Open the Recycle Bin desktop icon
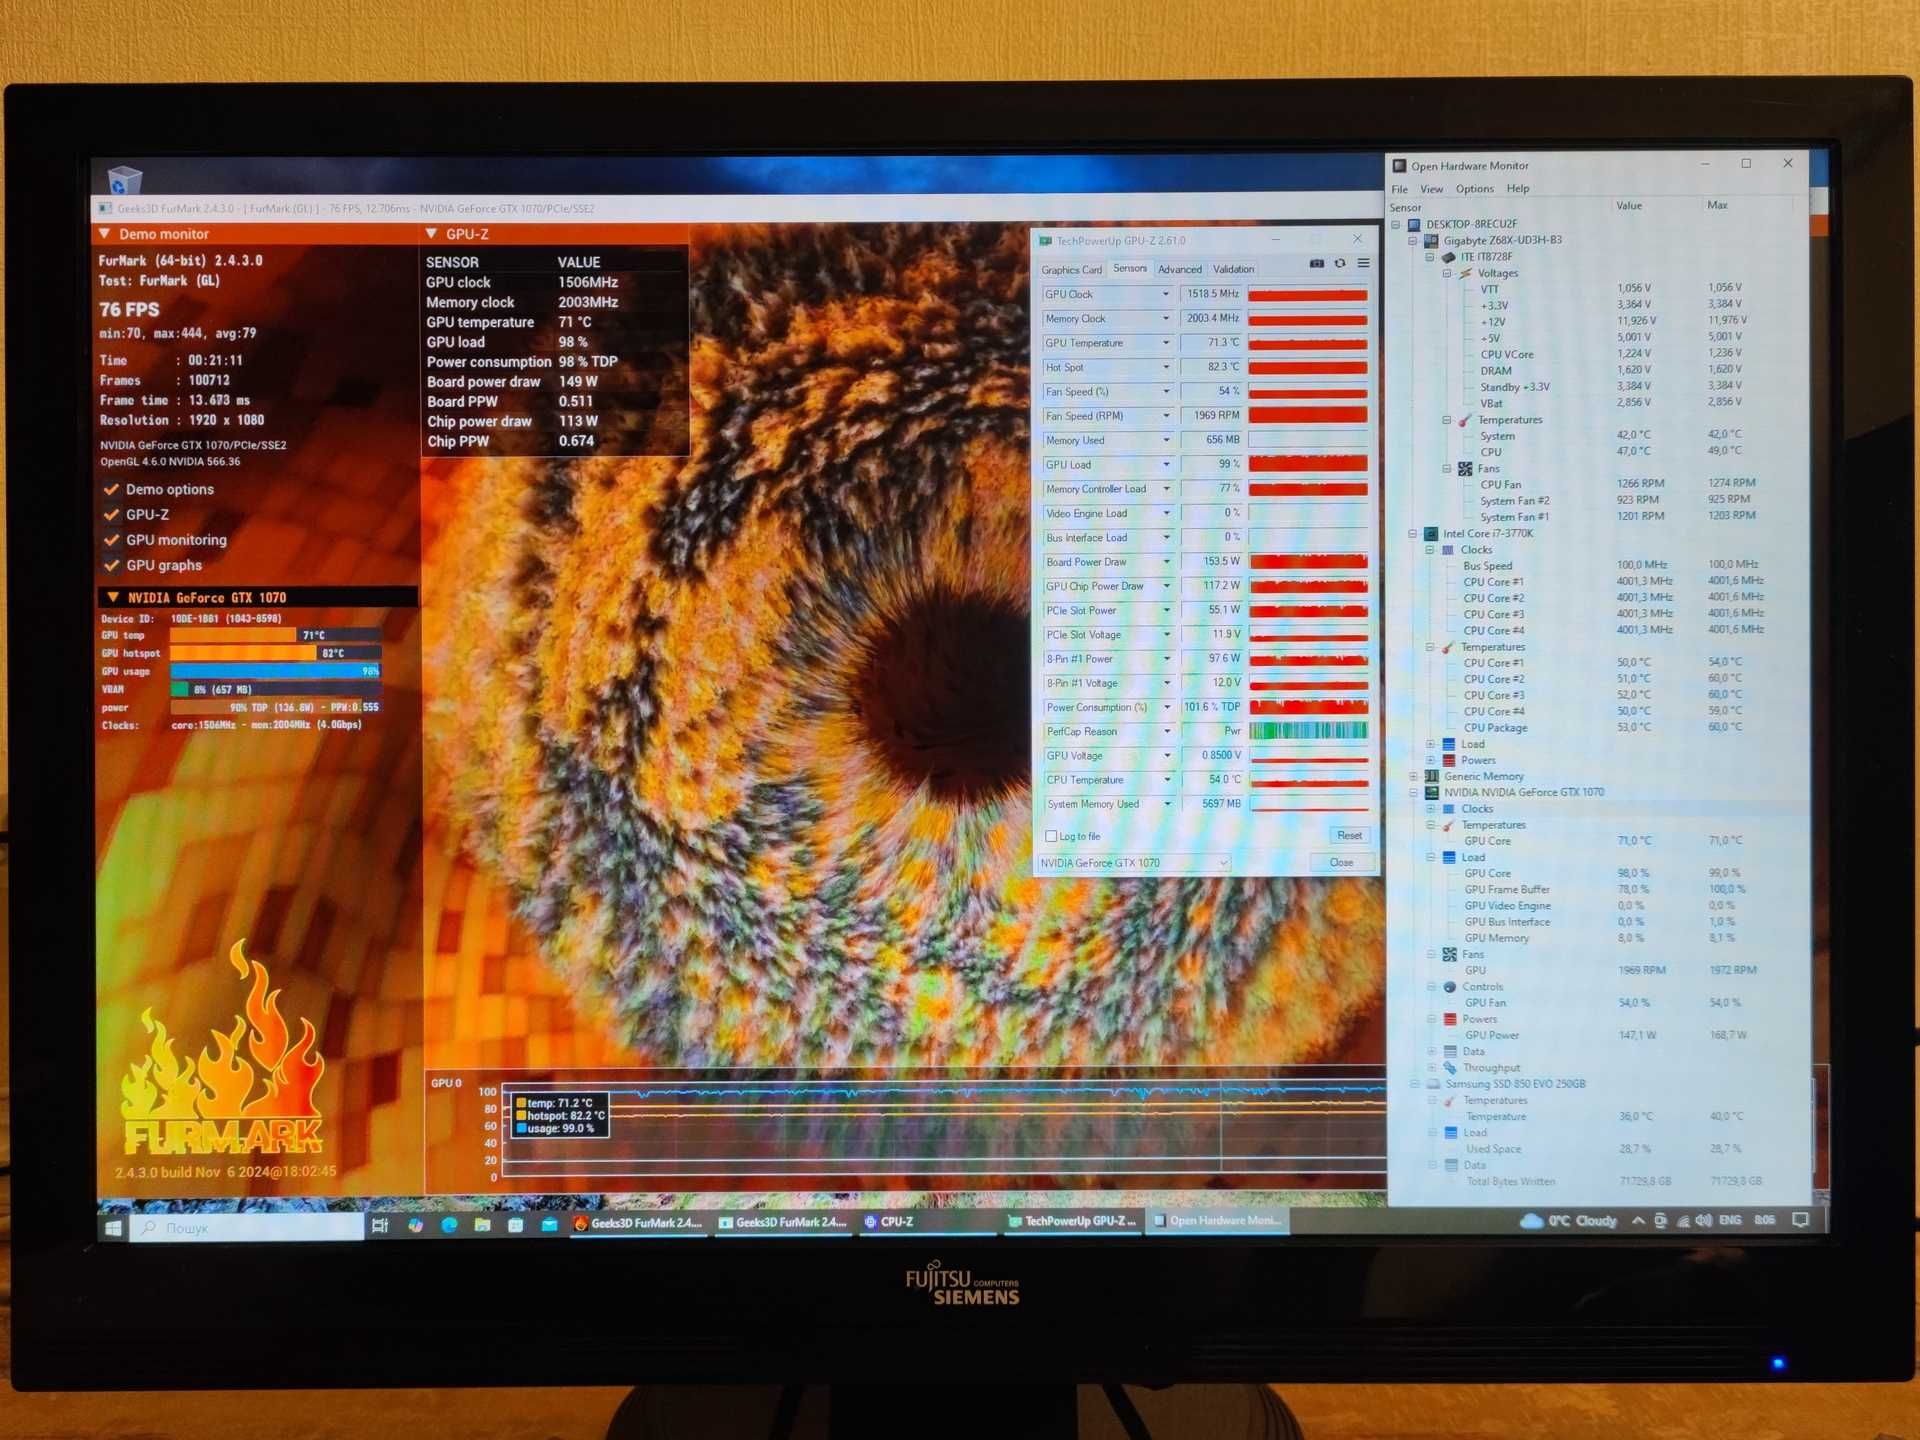 coord(123,180)
